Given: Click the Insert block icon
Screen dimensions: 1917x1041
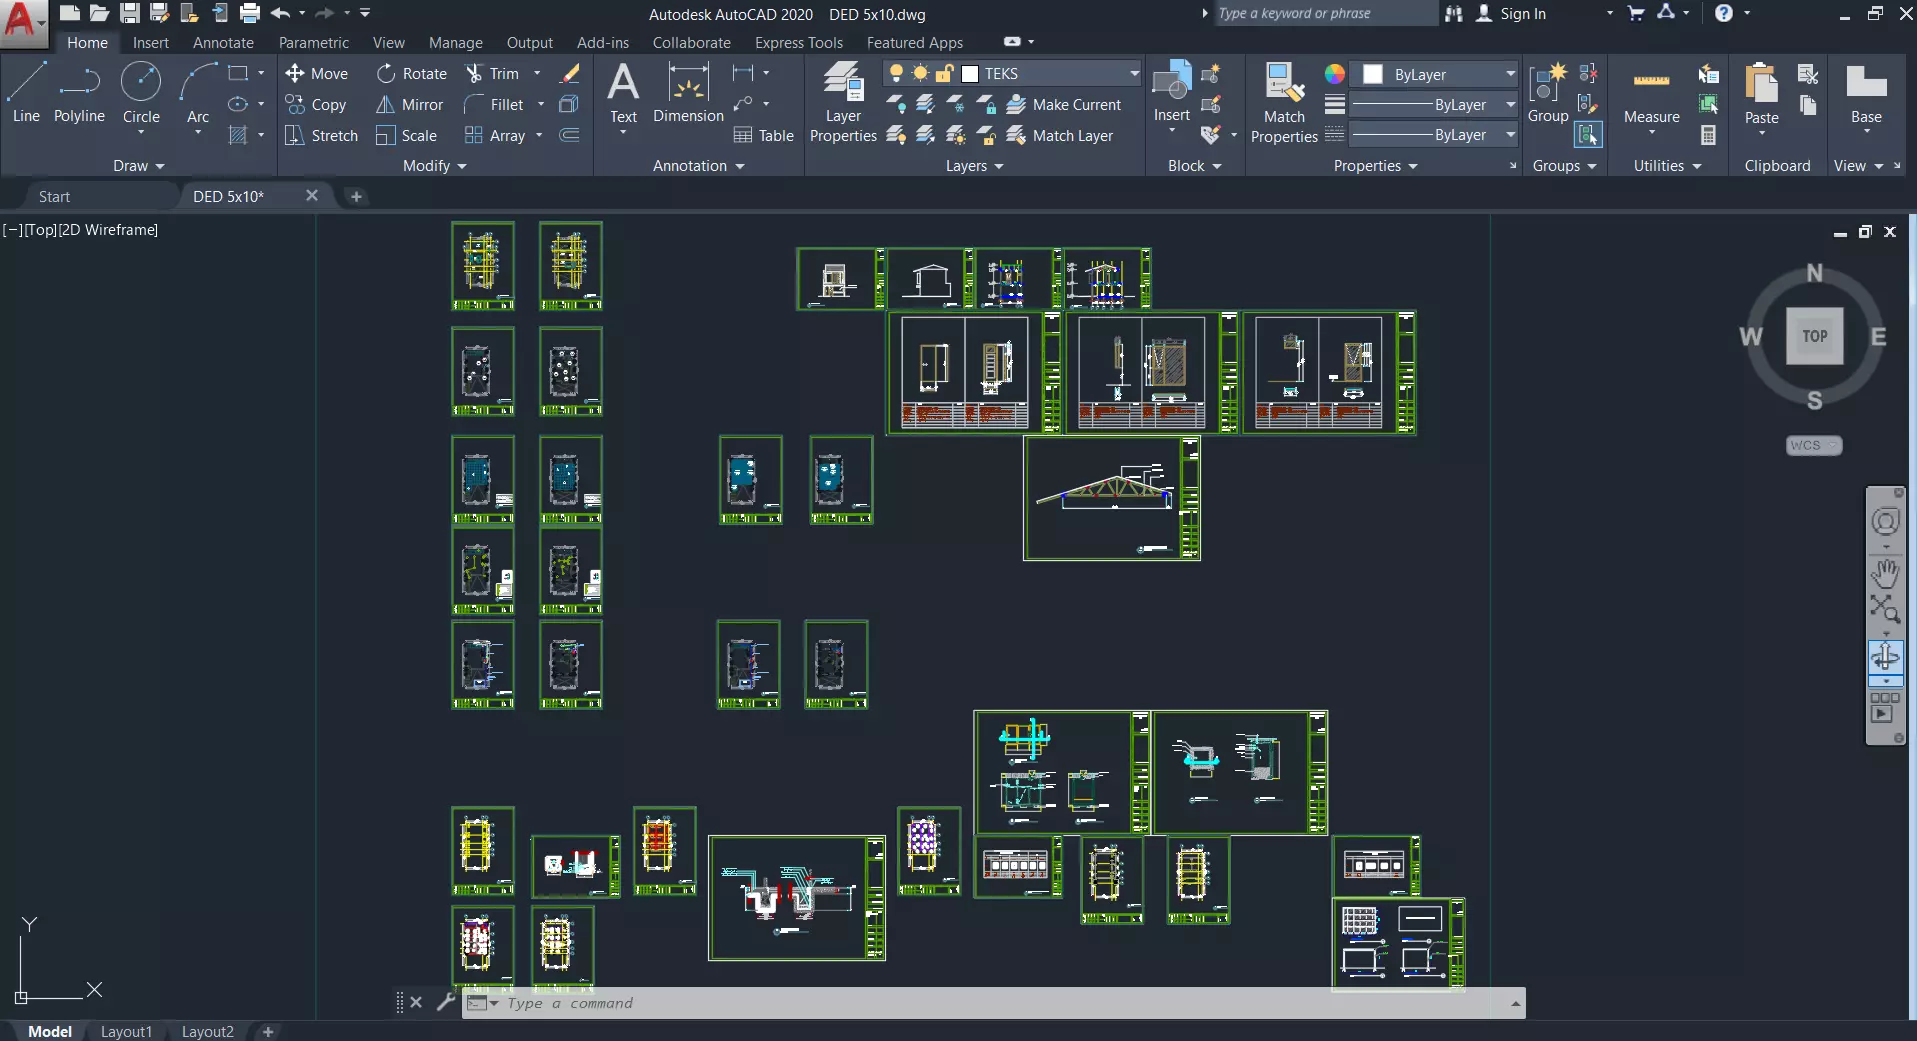Looking at the screenshot, I should pyautogui.click(x=1171, y=92).
